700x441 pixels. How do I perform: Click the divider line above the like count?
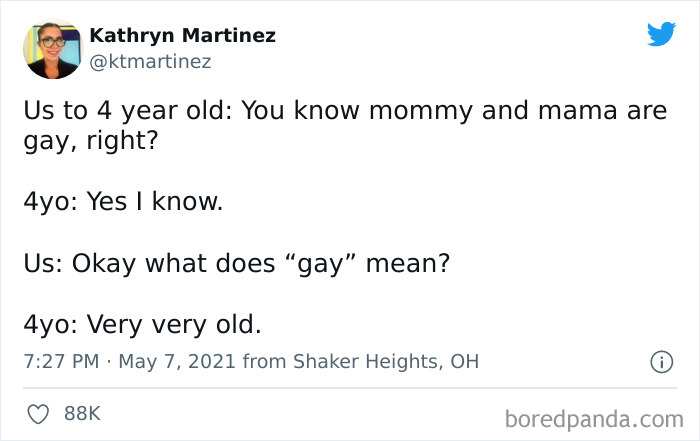pos(350,387)
